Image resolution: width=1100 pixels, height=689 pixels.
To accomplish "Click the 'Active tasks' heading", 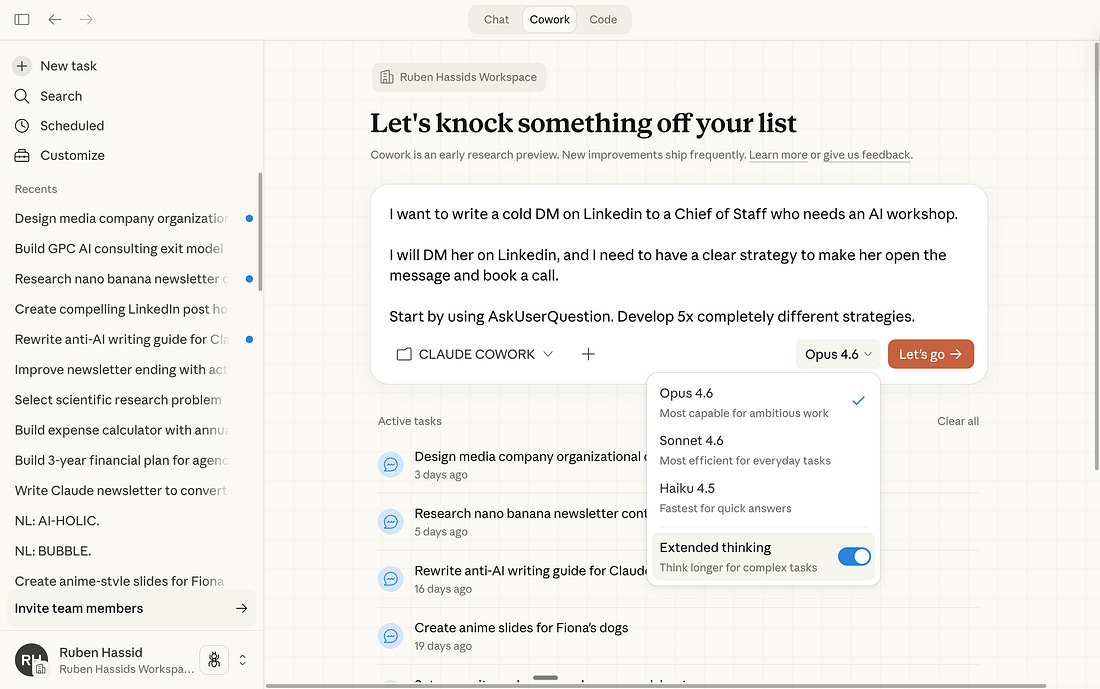I will [x=410, y=421].
